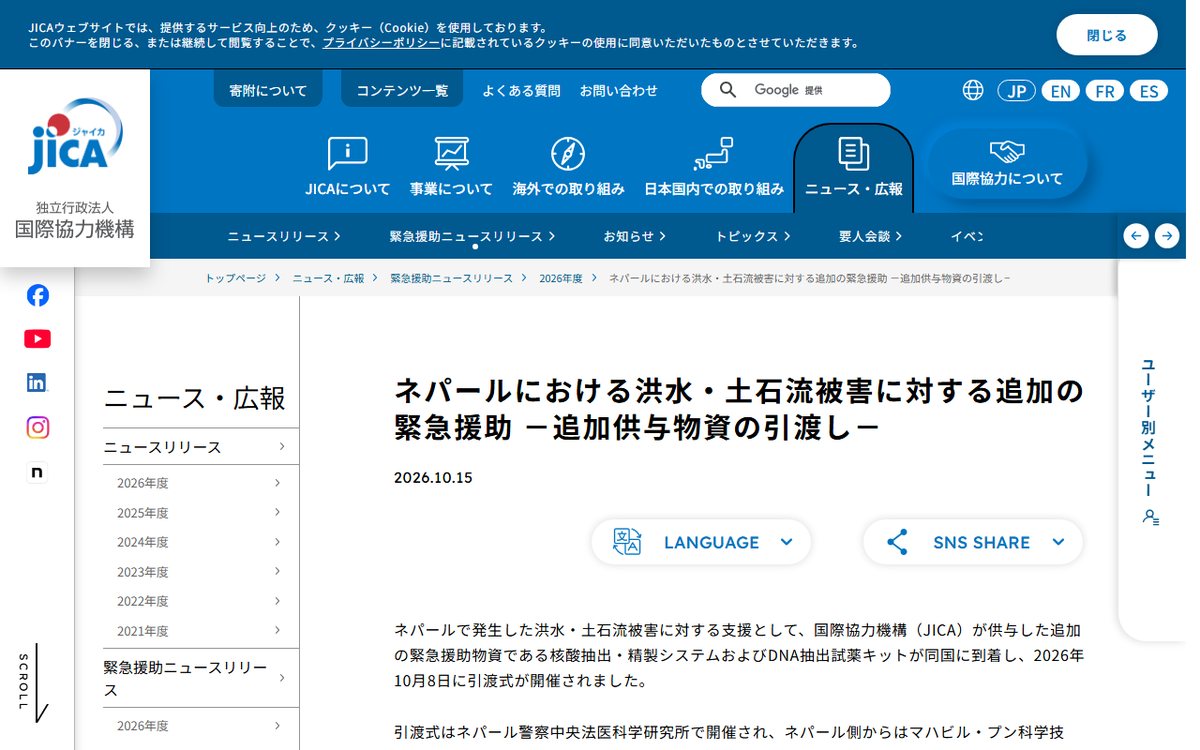Open ニュースリリース submenu item
The width and height of the screenshot is (1200, 750).
pos(284,236)
